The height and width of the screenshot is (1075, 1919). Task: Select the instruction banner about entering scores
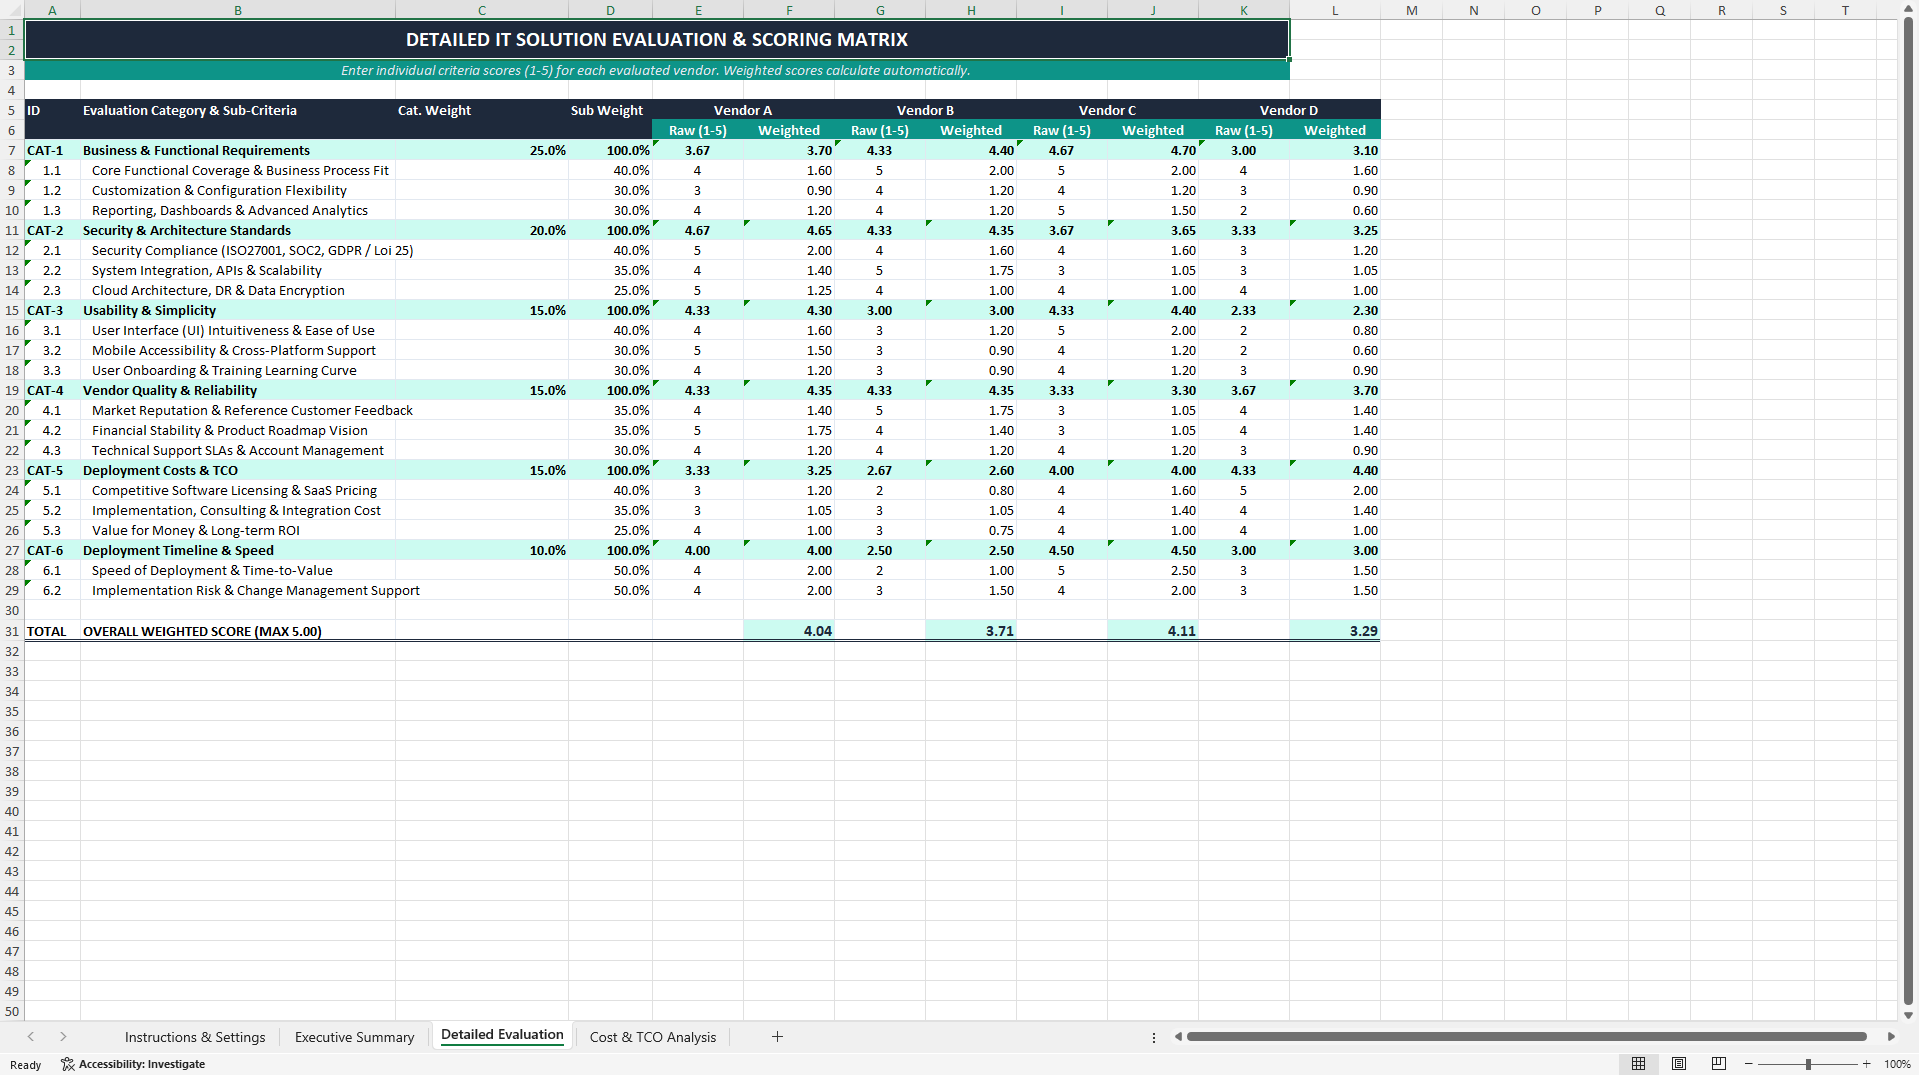pyautogui.click(x=657, y=70)
